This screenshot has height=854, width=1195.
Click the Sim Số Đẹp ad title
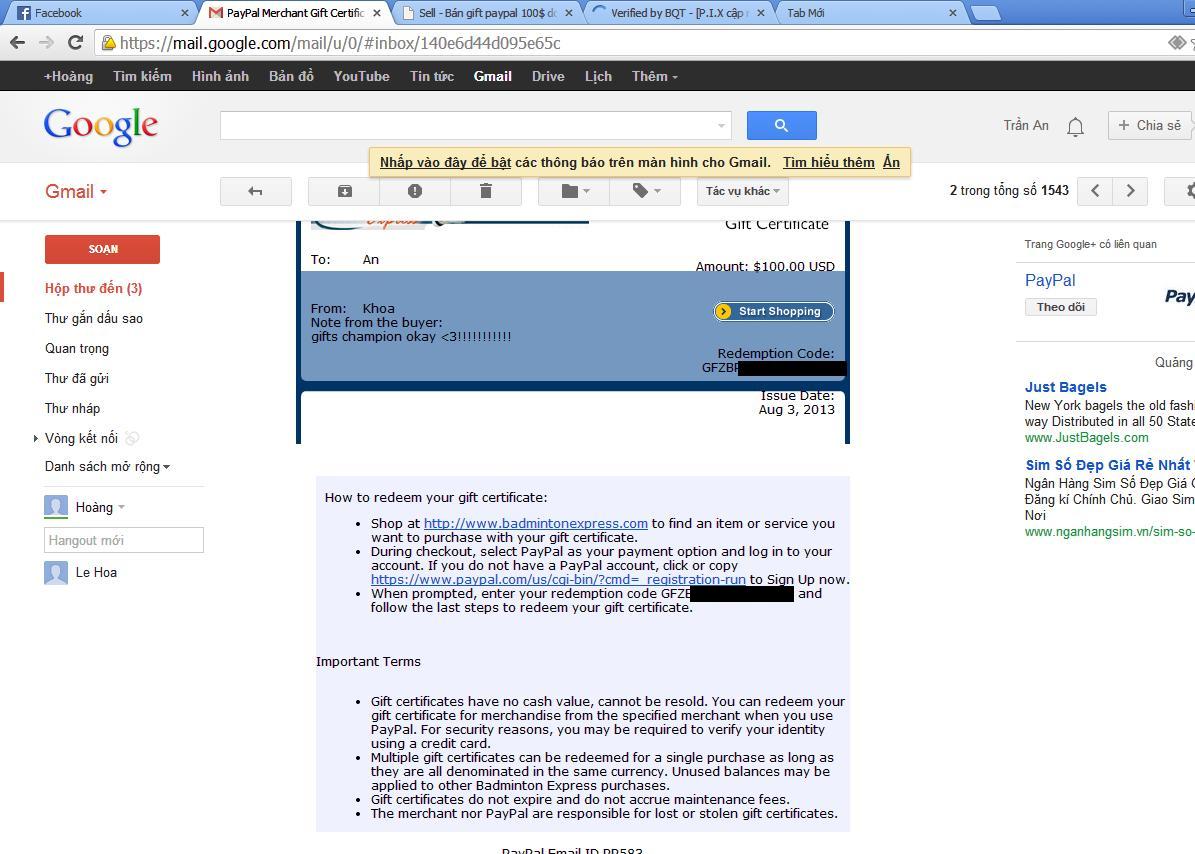pos(1110,465)
